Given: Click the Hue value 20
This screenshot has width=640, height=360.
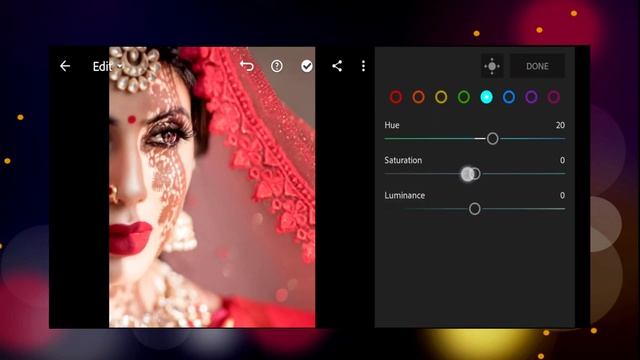Looking at the screenshot, I should pyautogui.click(x=560, y=125).
